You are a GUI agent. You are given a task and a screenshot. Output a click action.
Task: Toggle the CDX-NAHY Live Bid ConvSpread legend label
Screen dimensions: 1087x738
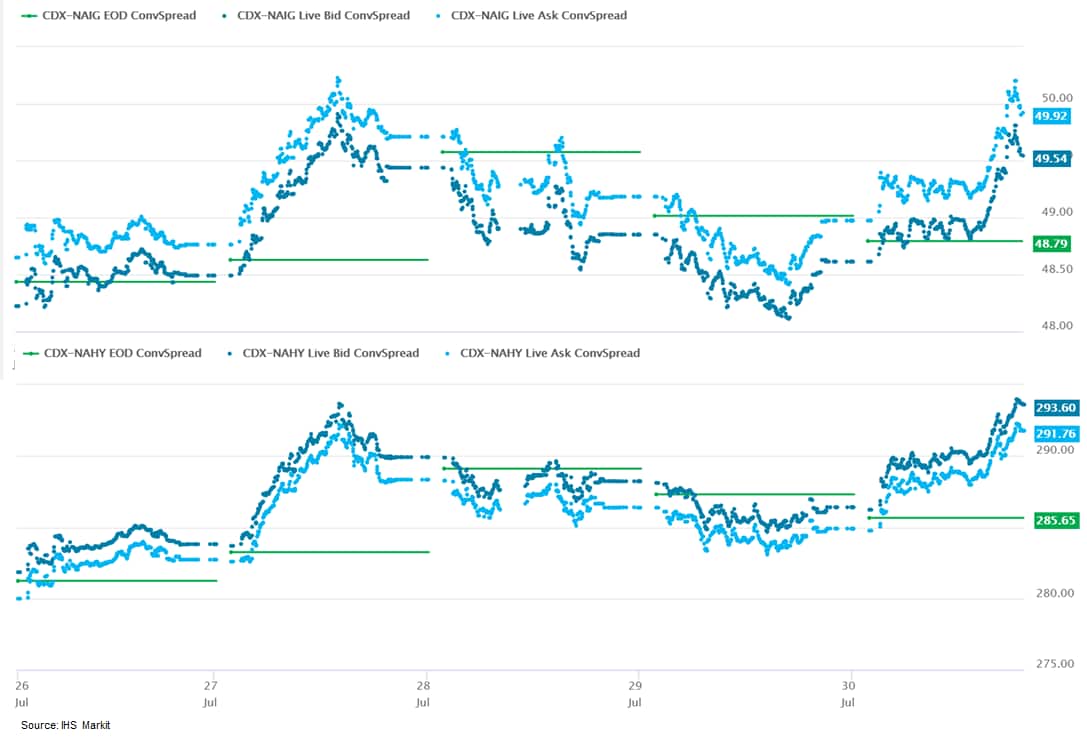331,353
